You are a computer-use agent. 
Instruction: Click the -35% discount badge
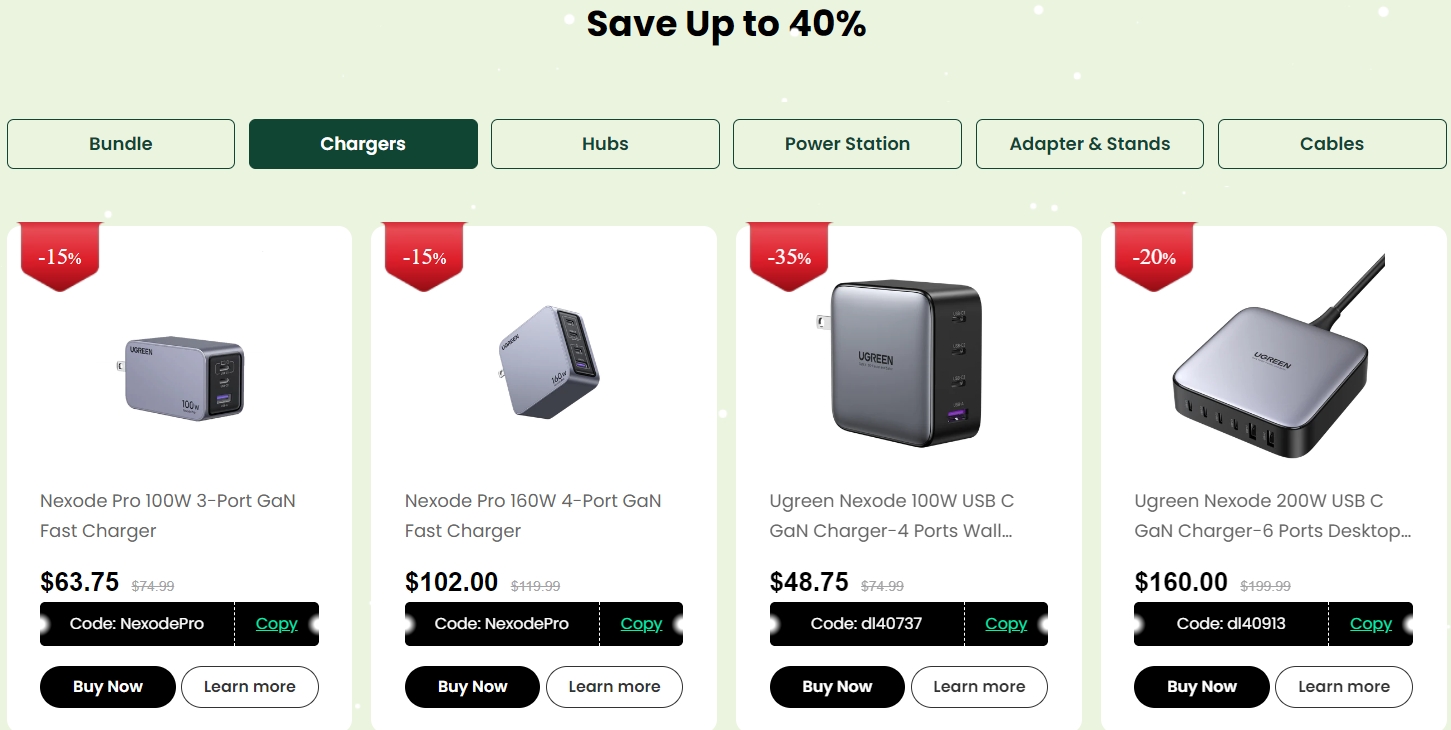(x=789, y=257)
